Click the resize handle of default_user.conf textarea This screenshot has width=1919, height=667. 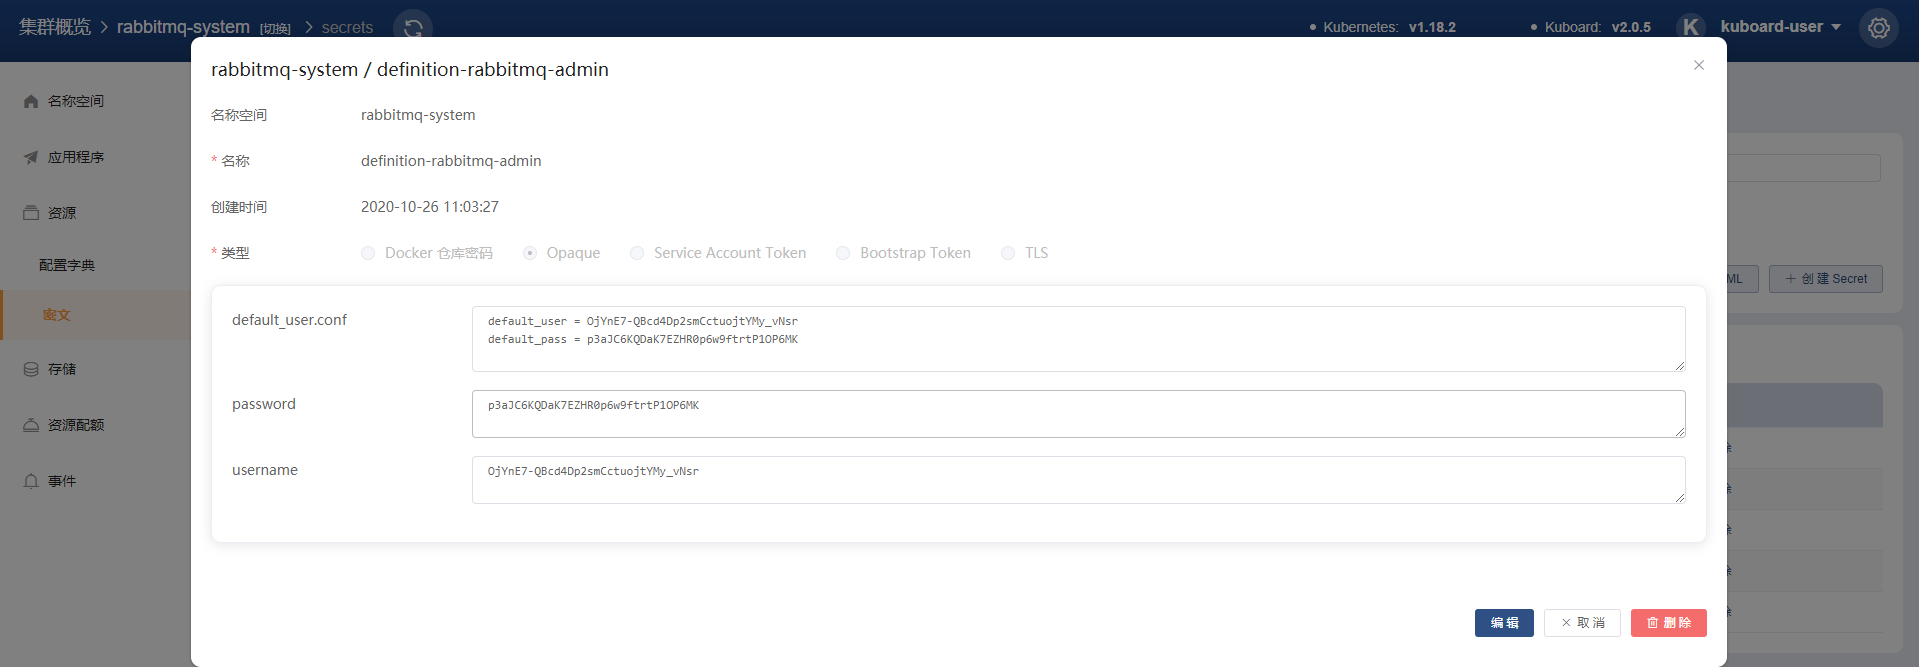tap(1680, 366)
